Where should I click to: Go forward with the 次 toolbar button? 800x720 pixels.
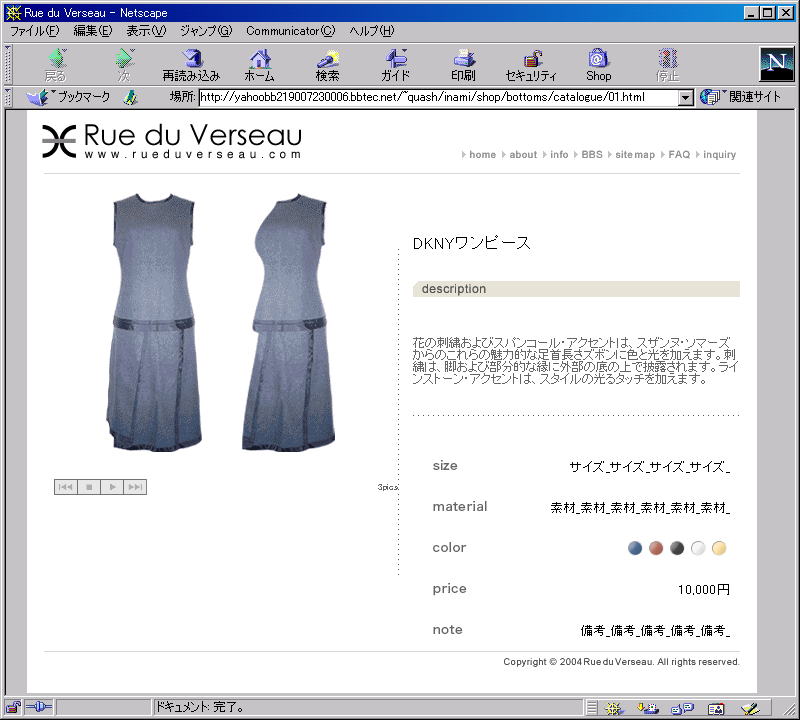(124, 65)
